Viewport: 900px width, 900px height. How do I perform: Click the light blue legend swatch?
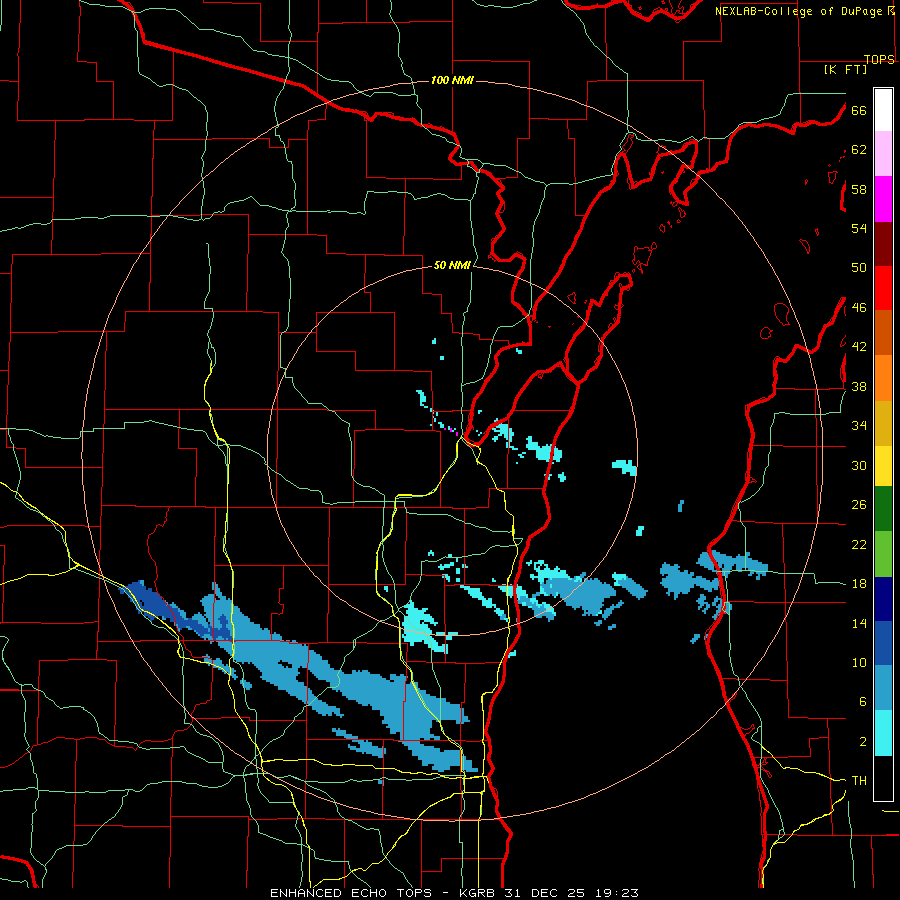click(x=883, y=687)
